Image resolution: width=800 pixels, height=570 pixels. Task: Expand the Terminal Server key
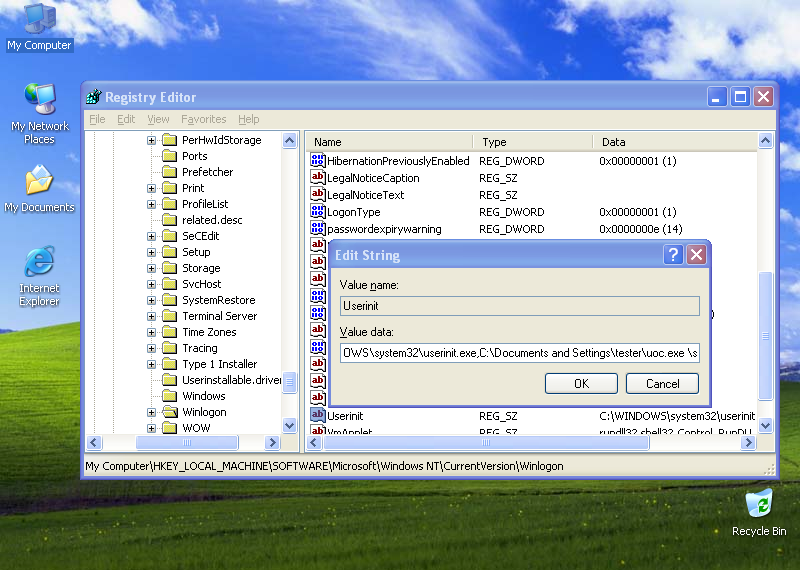(151, 316)
